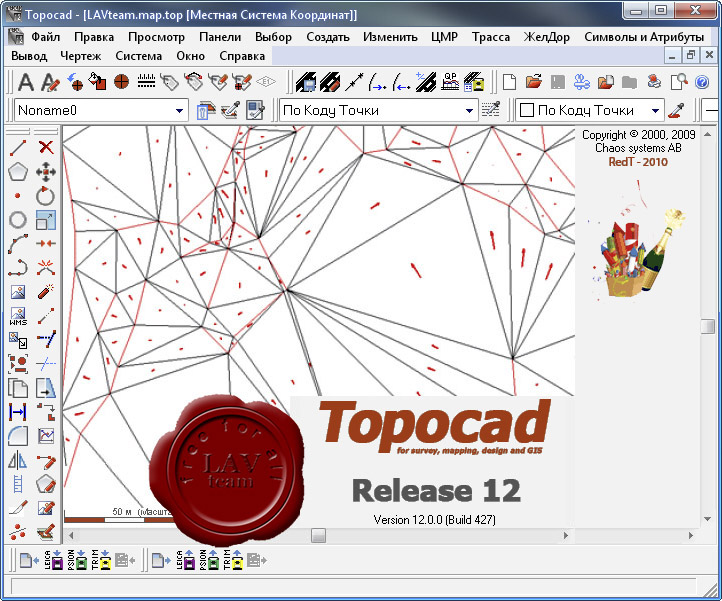Select the Move tool with four arrows
This screenshot has width=722, height=601.
pyautogui.click(x=46, y=172)
